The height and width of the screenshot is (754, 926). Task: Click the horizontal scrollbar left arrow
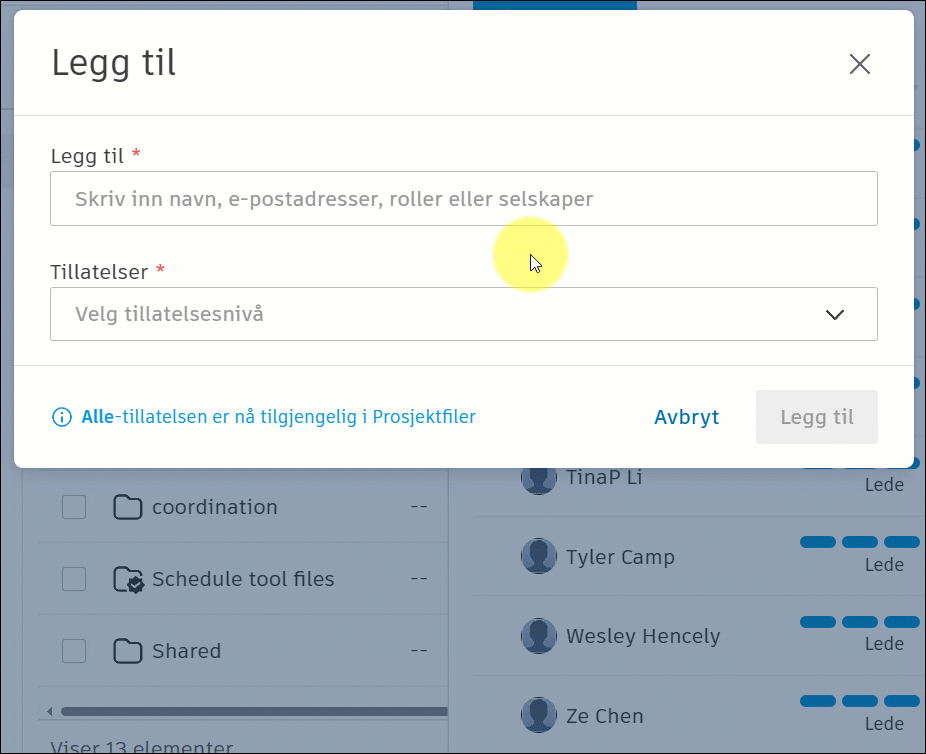50,711
